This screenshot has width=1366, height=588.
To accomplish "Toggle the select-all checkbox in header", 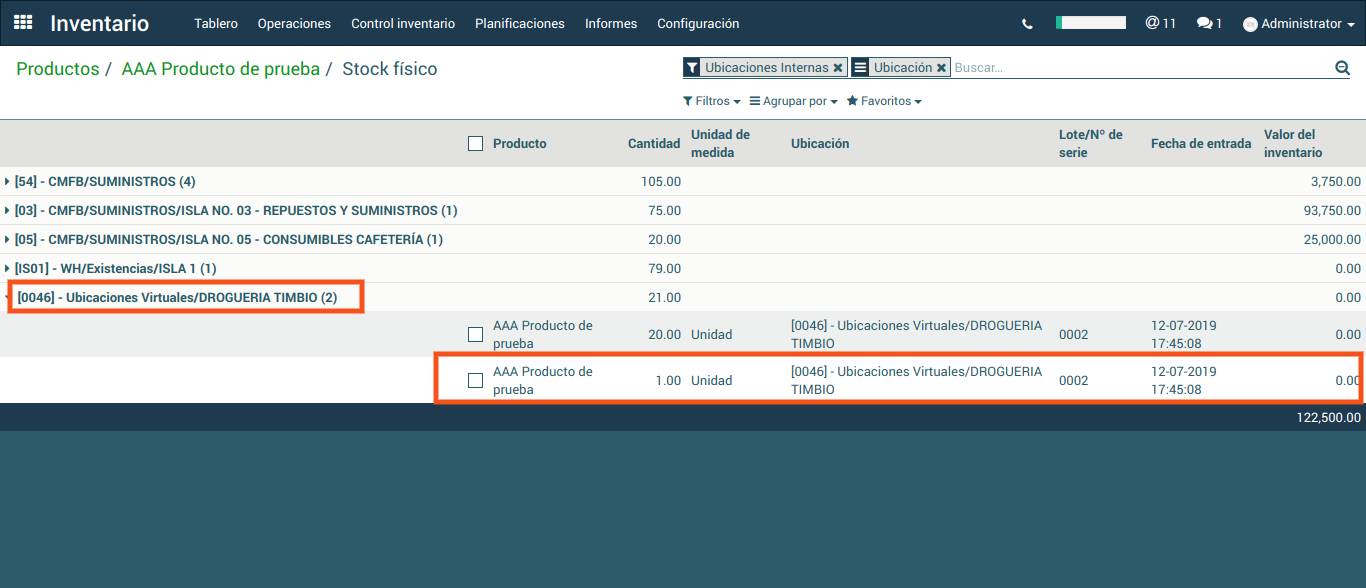I will tap(475, 143).
